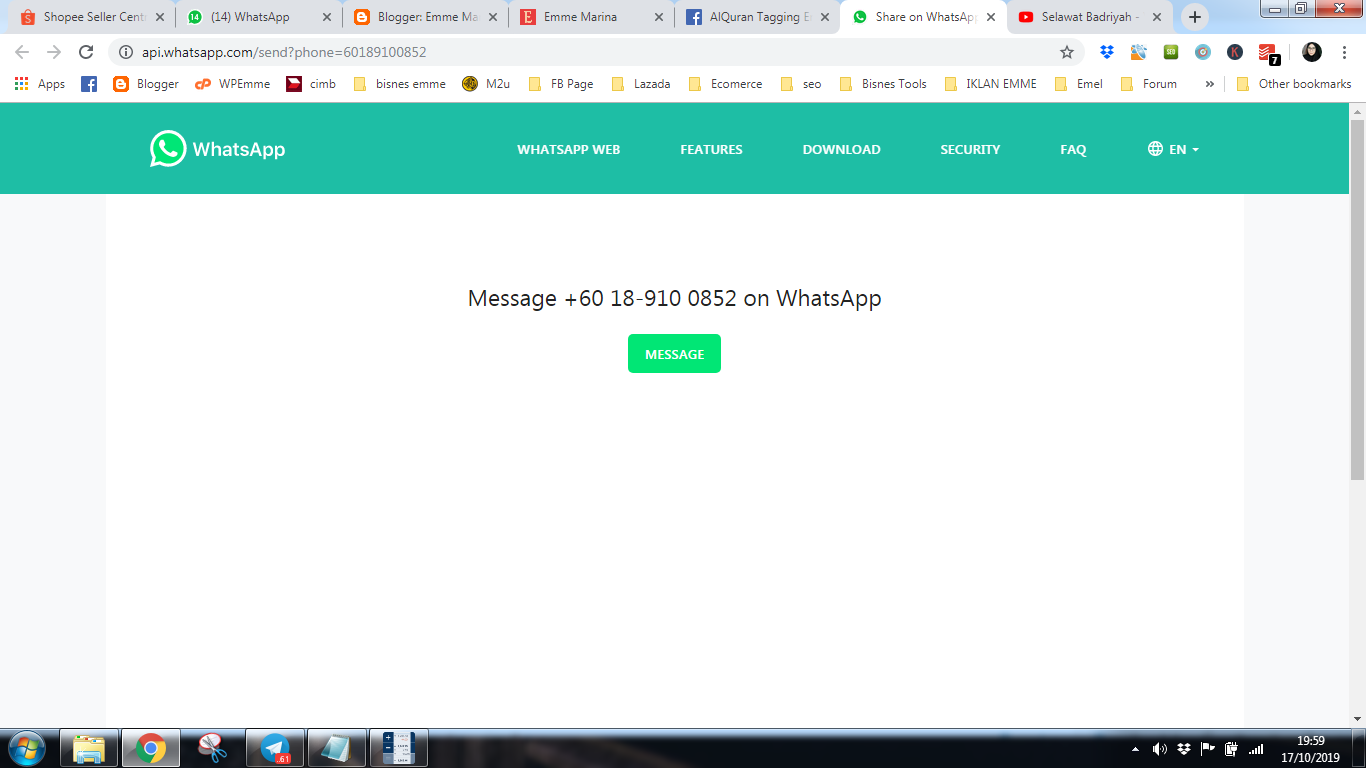Viewport: 1366px width, 768px height.
Task: Open Chrome's three-dot menu
Action: (x=1345, y=52)
